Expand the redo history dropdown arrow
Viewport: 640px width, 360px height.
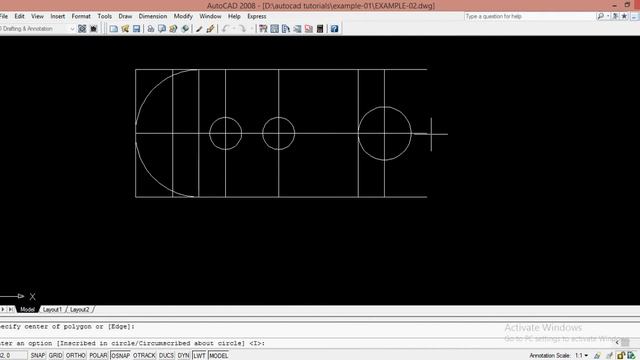[251, 29]
